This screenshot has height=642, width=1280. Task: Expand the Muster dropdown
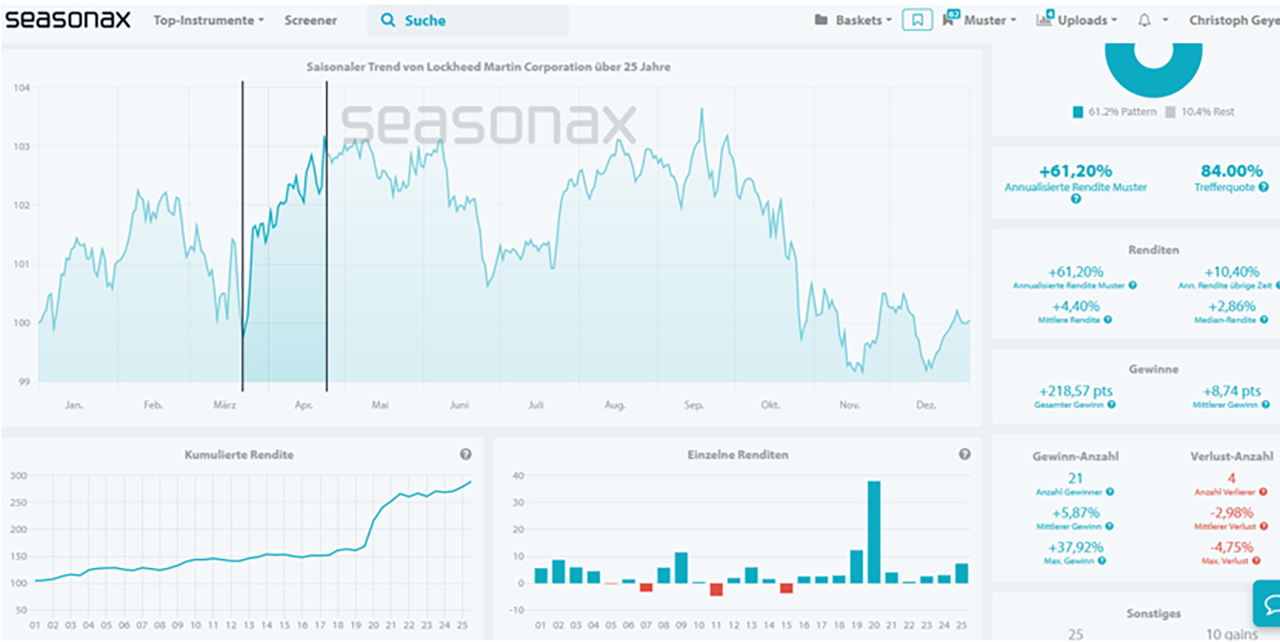point(981,20)
